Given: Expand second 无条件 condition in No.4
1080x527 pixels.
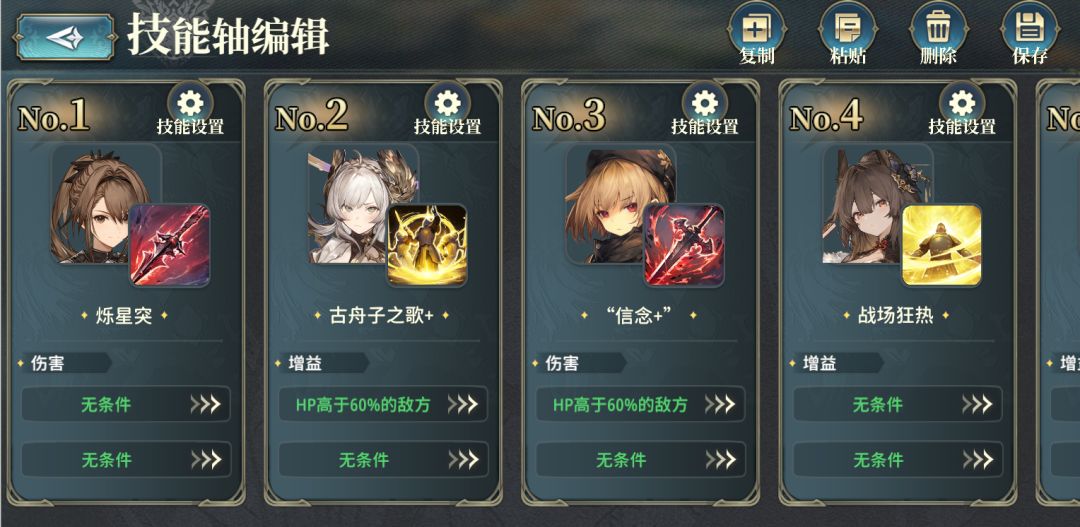Looking at the screenshot, I should [897, 459].
